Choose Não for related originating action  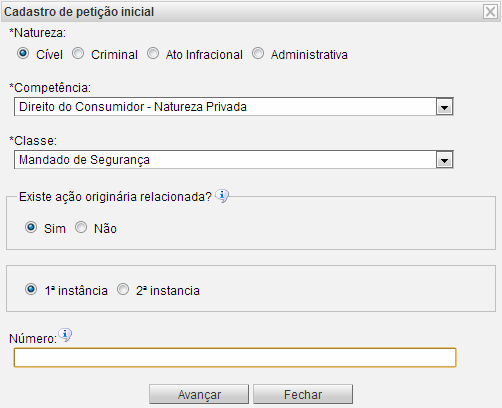coord(81,227)
